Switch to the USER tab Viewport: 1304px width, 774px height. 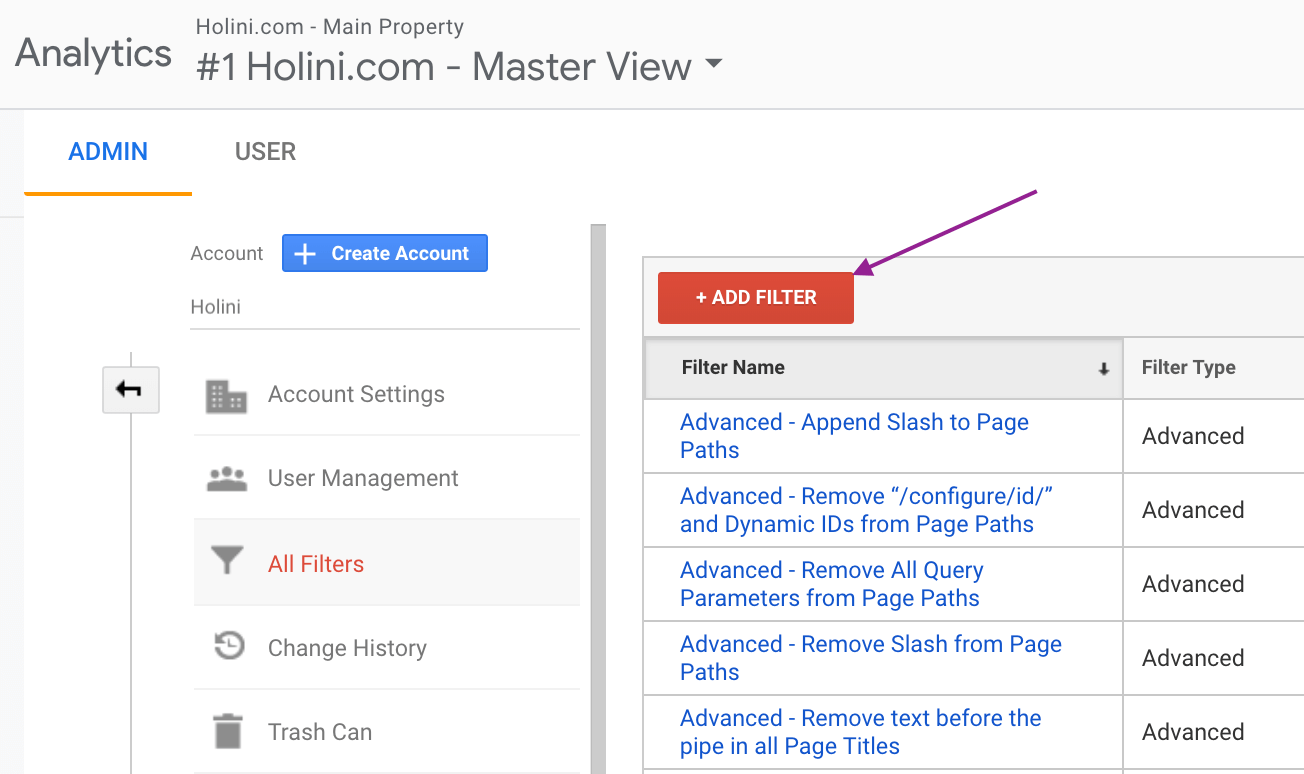[x=265, y=152]
